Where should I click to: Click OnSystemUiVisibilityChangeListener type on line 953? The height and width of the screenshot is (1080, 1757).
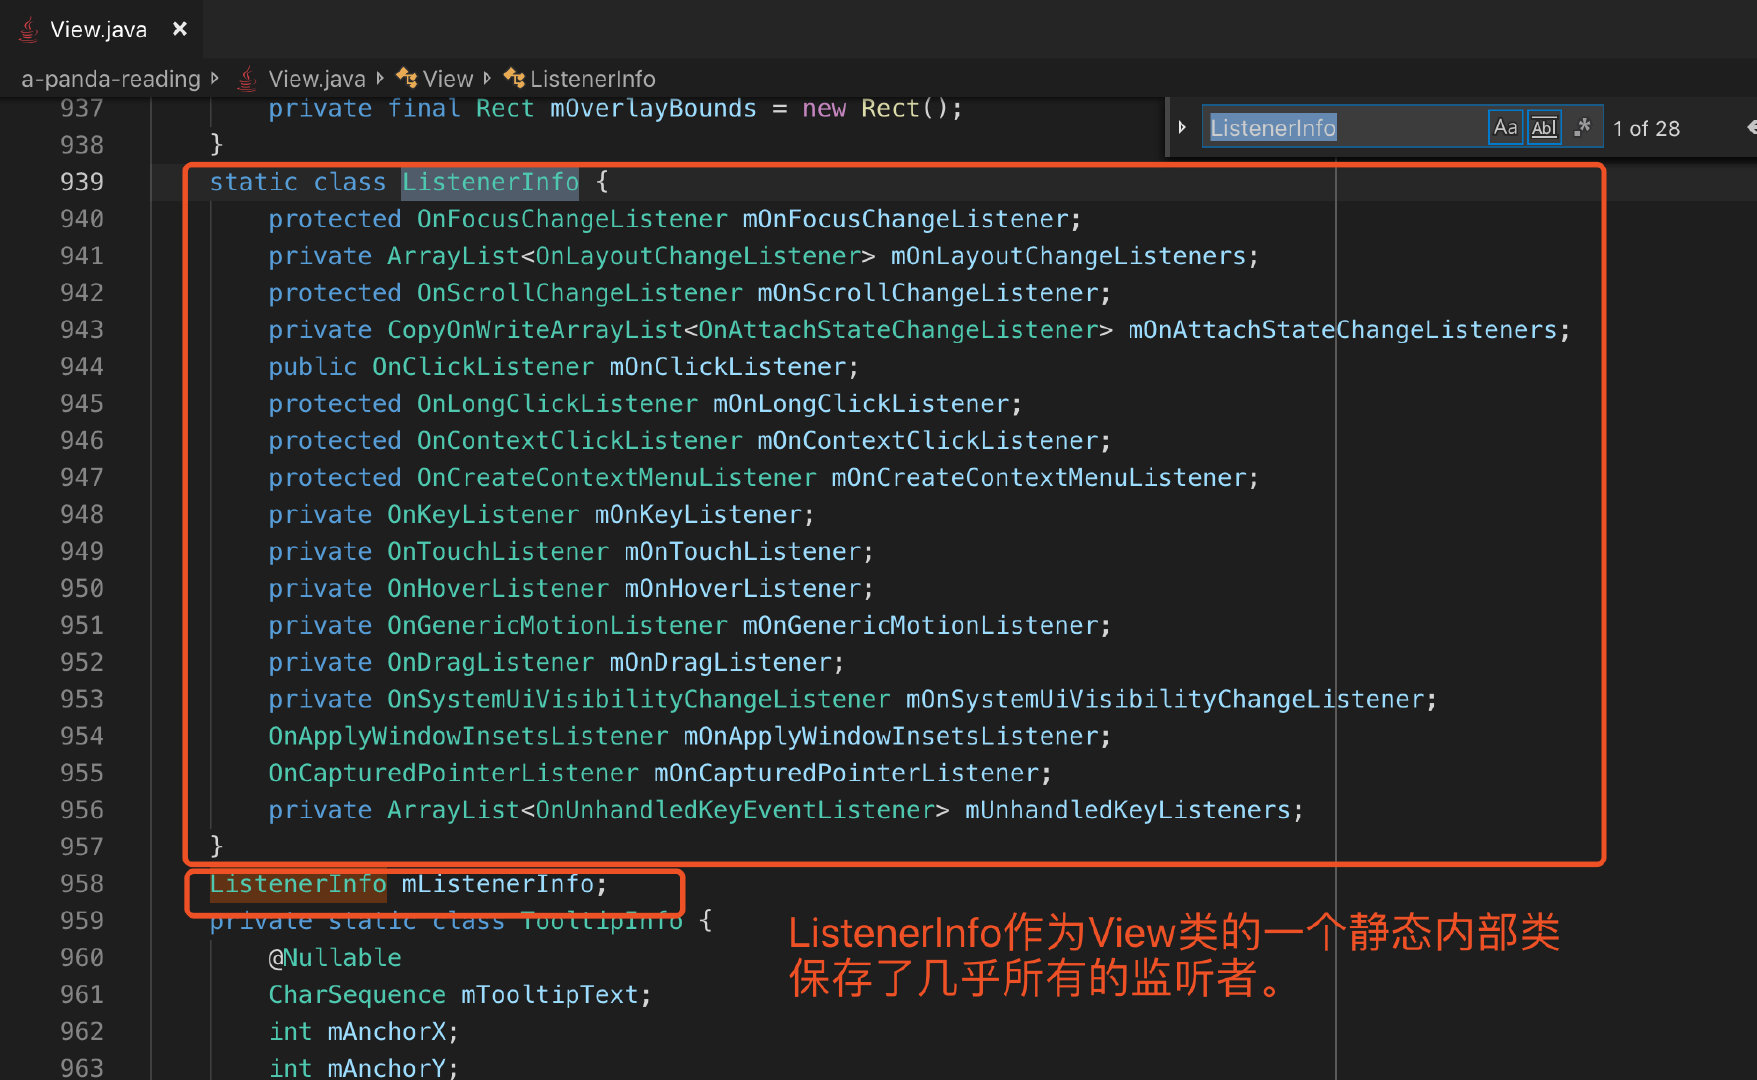tap(638, 700)
